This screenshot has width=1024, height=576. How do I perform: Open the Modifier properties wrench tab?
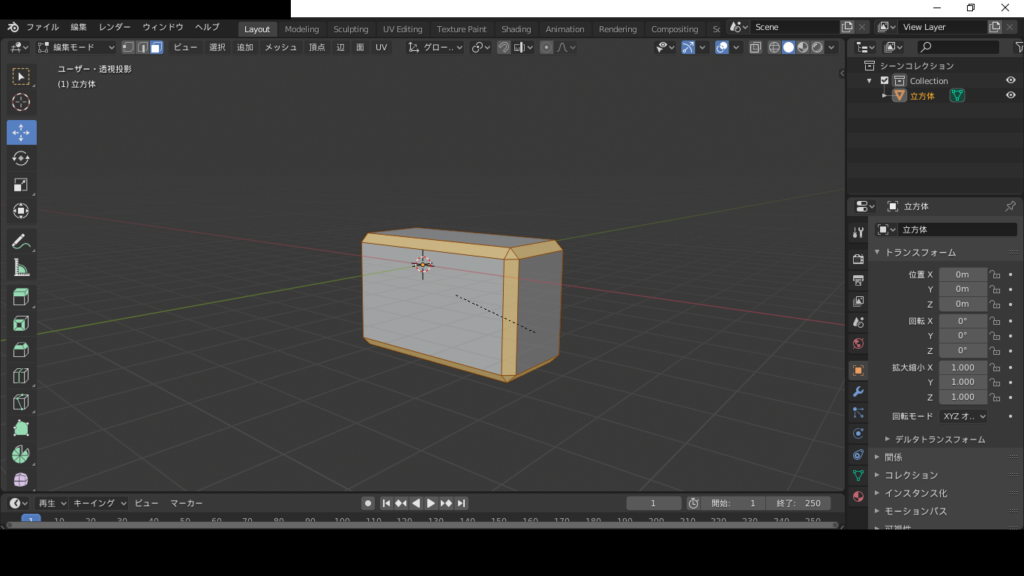(858, 391)
